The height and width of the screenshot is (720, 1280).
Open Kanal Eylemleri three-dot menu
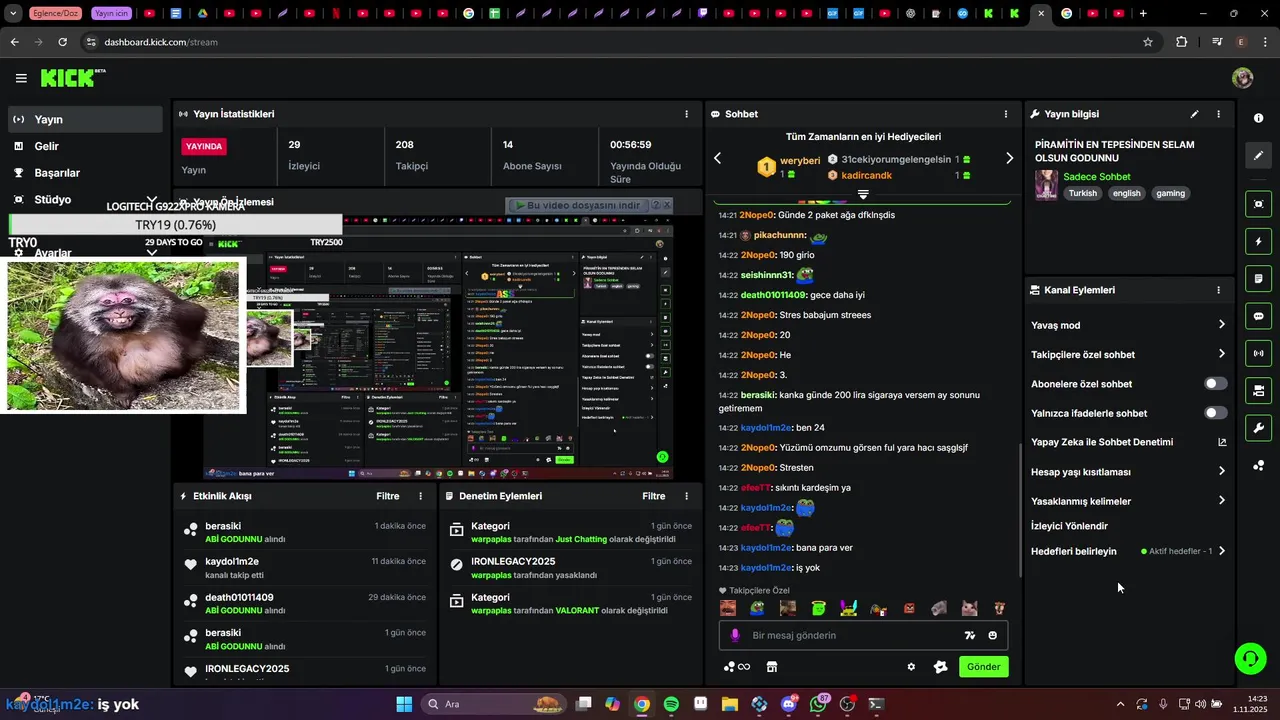(x=1218, y=290)
